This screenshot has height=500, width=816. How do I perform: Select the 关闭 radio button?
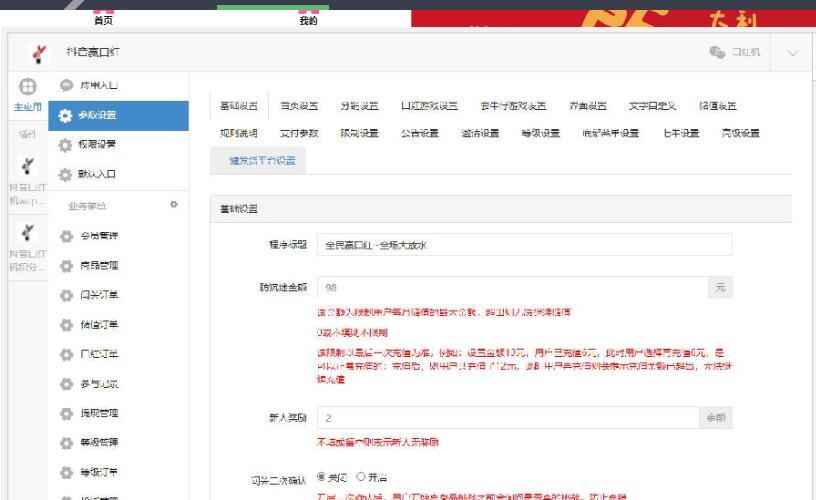click(x=321, y=477)
